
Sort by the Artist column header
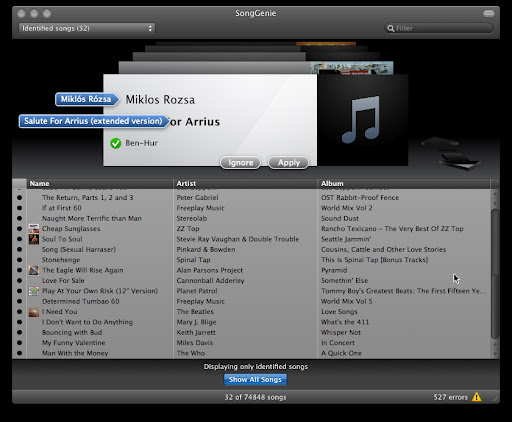click(x=245, y=184)
